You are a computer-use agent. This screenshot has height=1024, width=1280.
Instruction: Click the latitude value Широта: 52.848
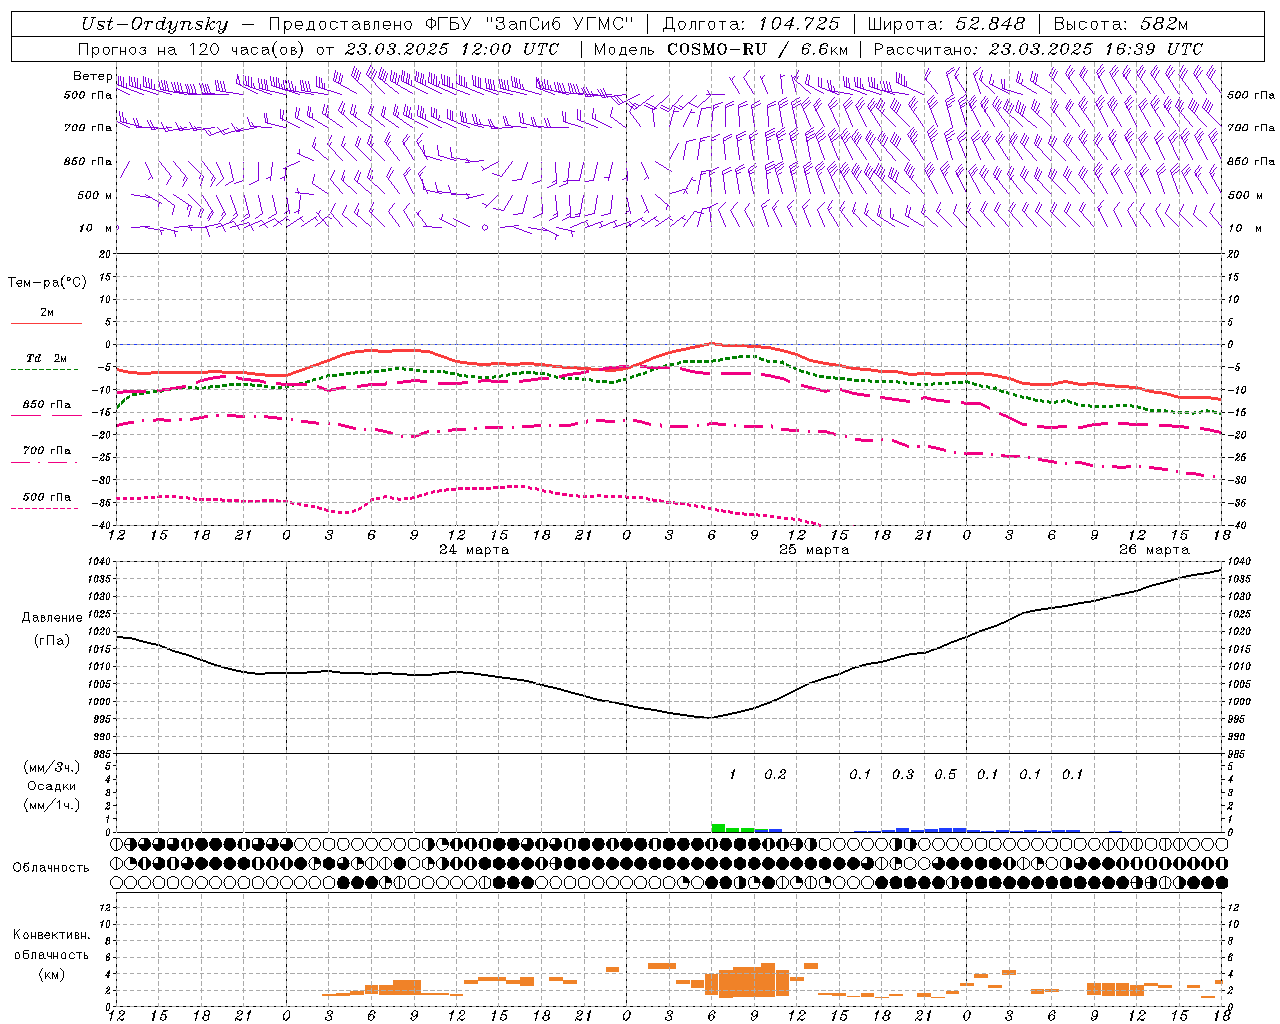[x=946, y=24]
